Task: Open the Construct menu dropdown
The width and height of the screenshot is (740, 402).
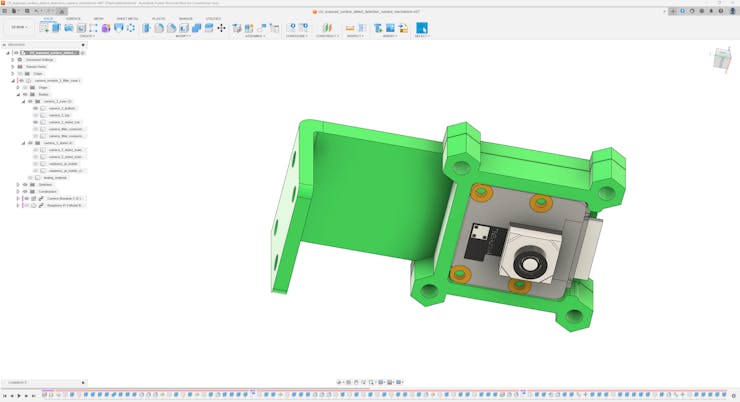Action: tap(326, 36)
